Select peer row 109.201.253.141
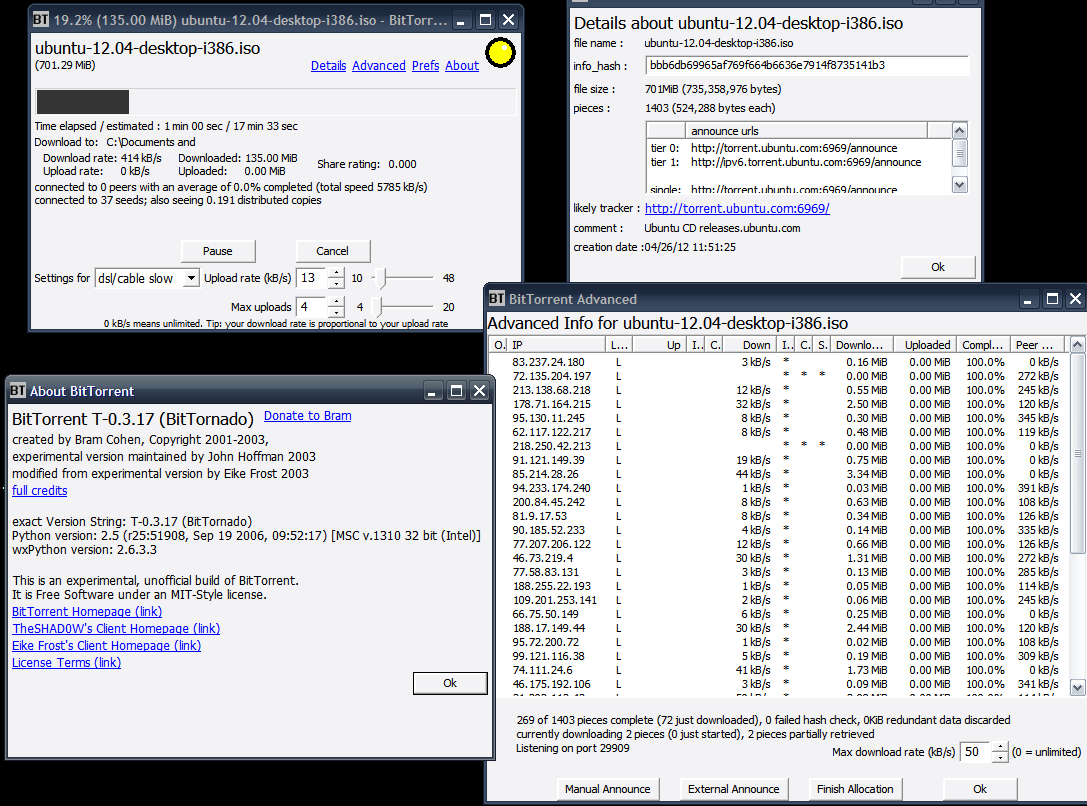 click(x=778, y=600)
